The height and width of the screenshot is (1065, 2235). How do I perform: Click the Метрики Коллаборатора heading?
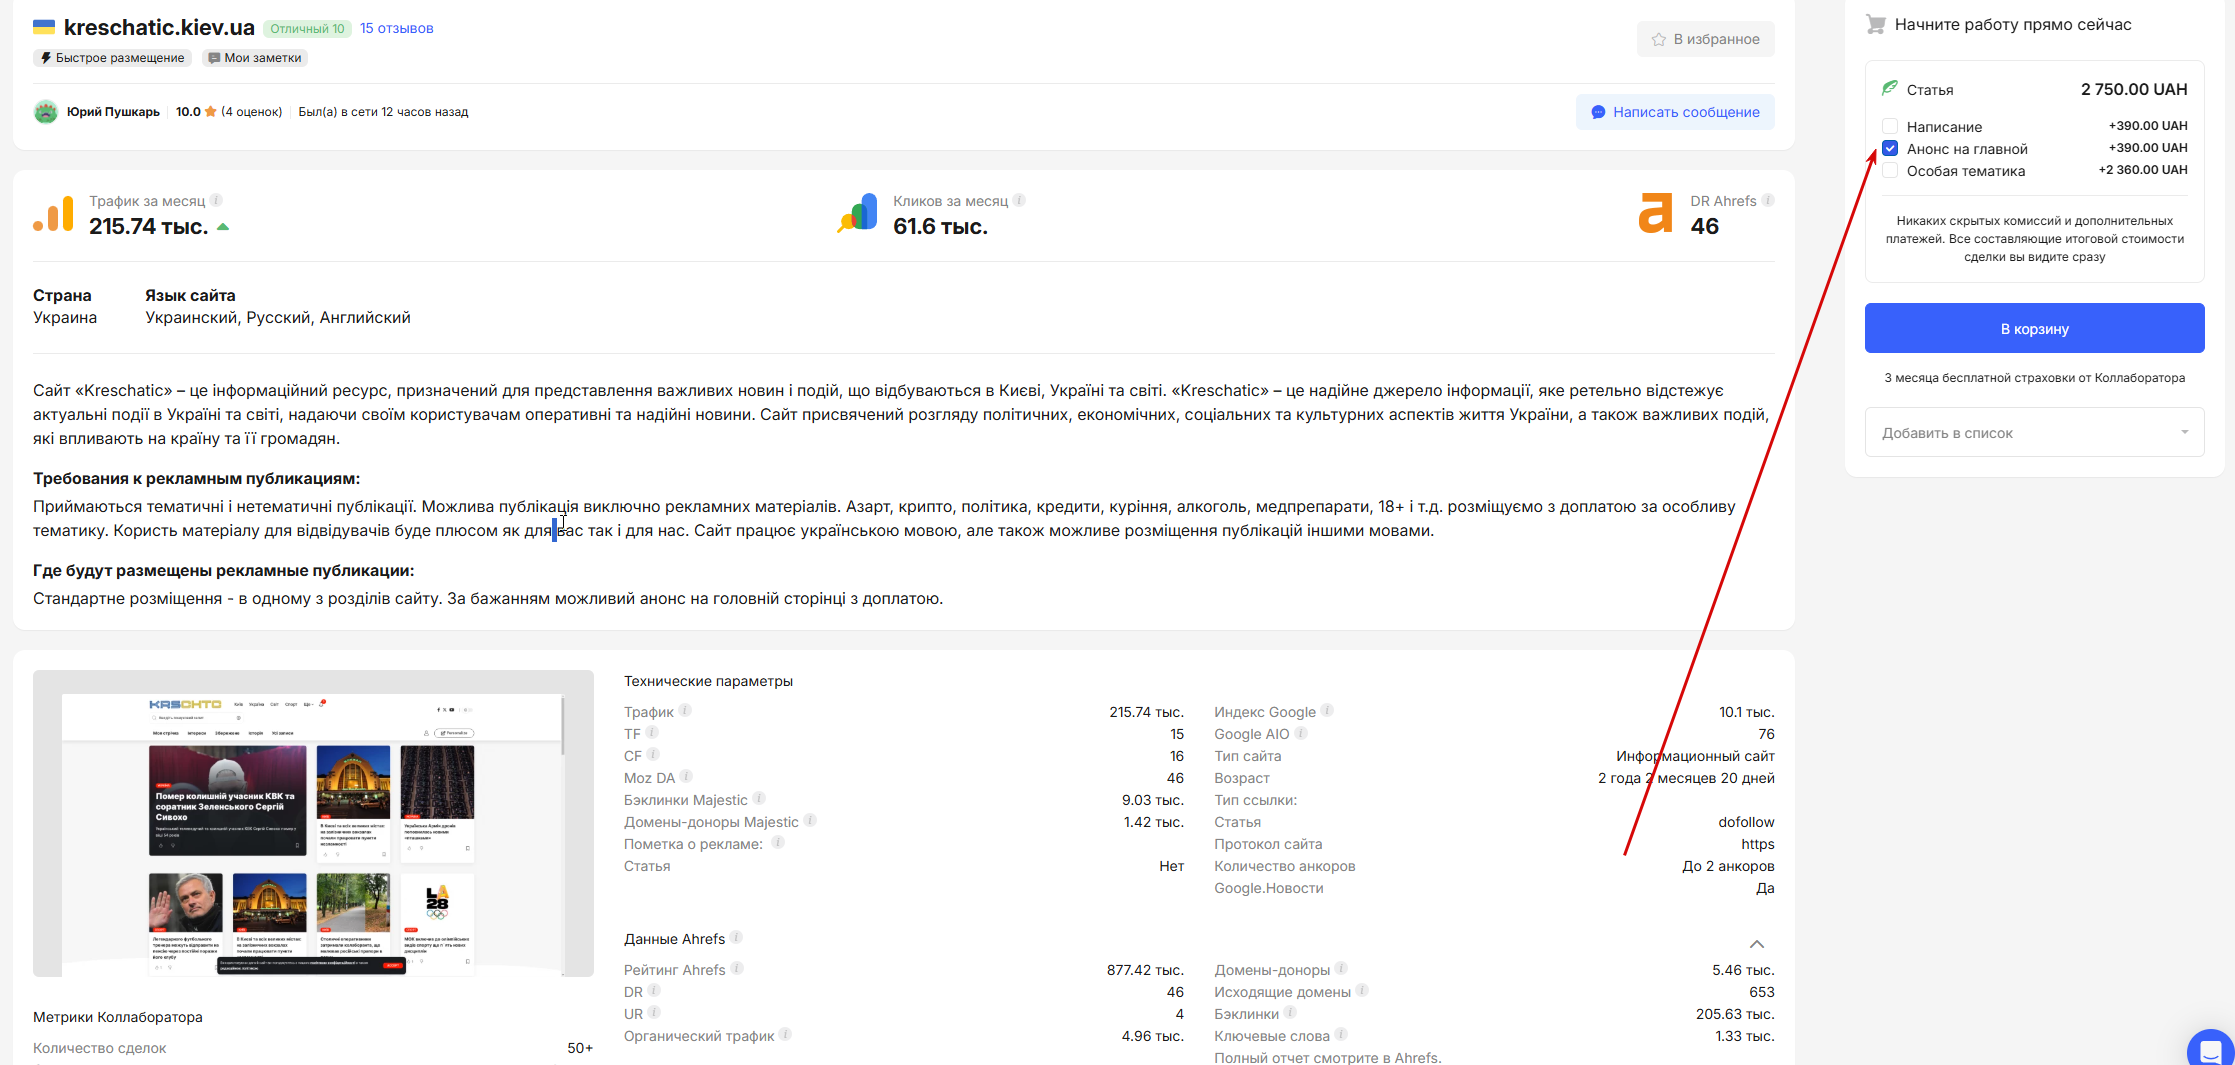(x=118, y=1017)
